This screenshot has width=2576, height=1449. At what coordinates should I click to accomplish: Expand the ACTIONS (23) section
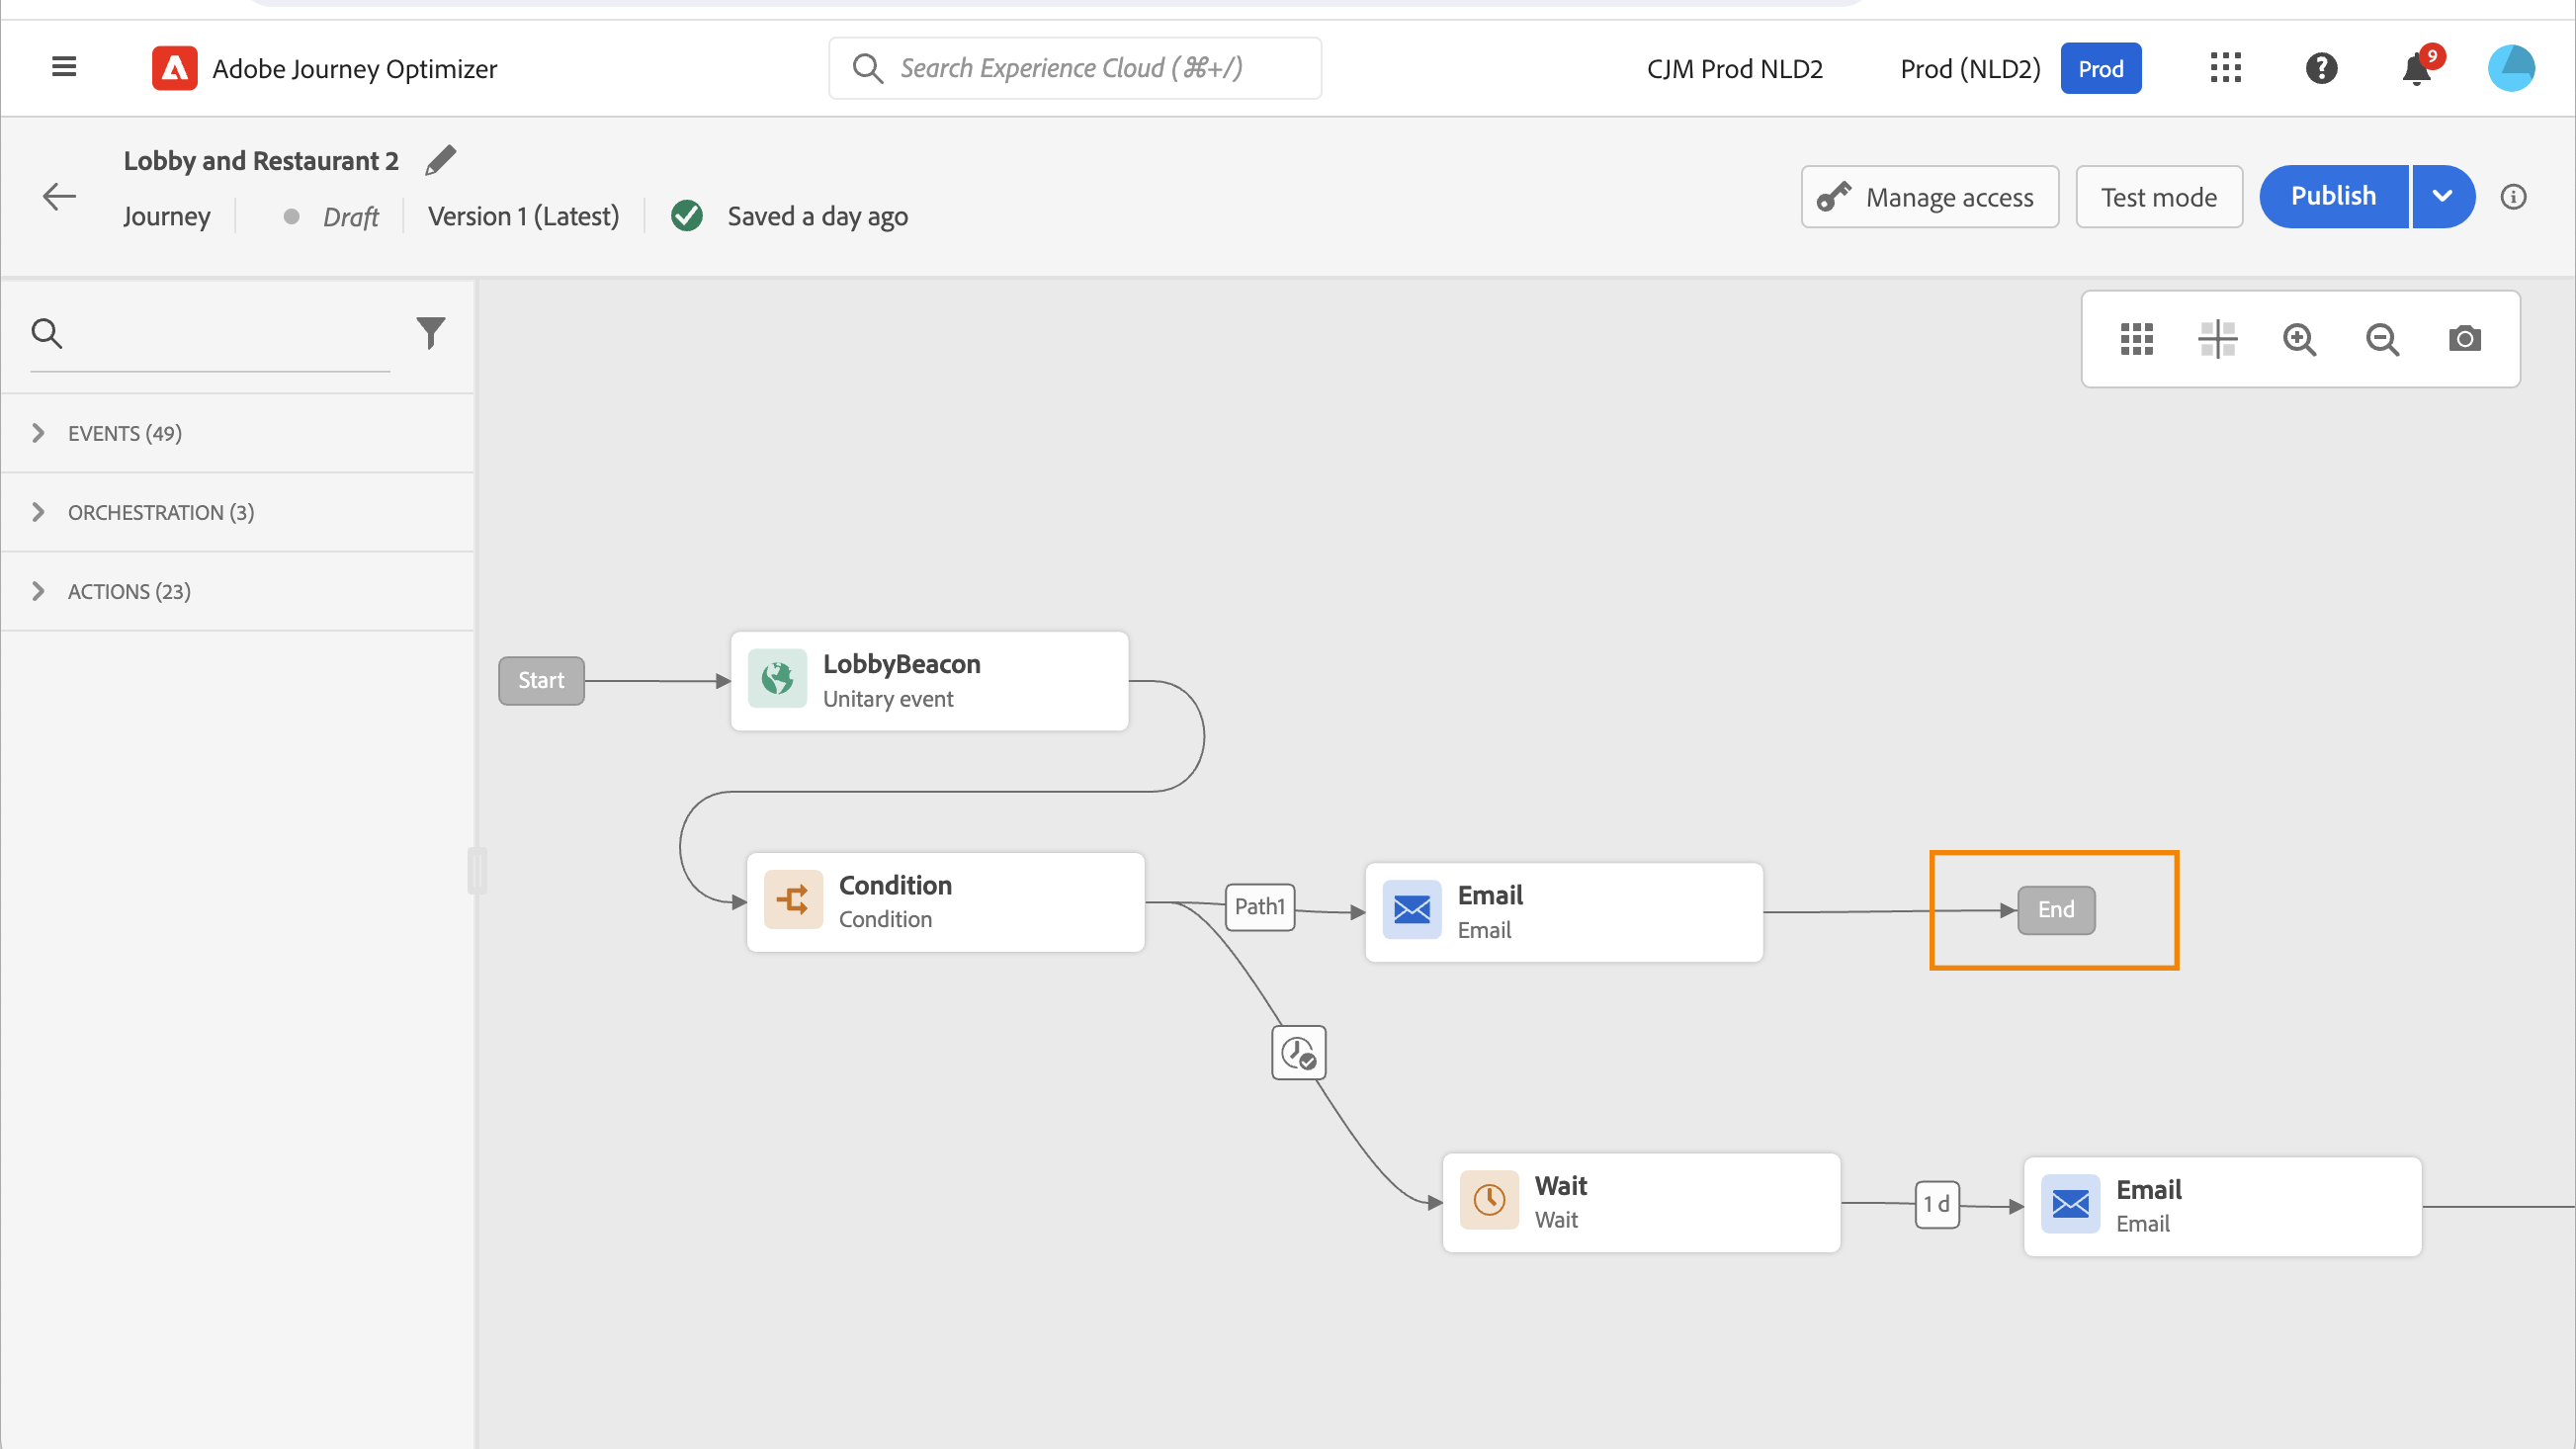point(128,591)
